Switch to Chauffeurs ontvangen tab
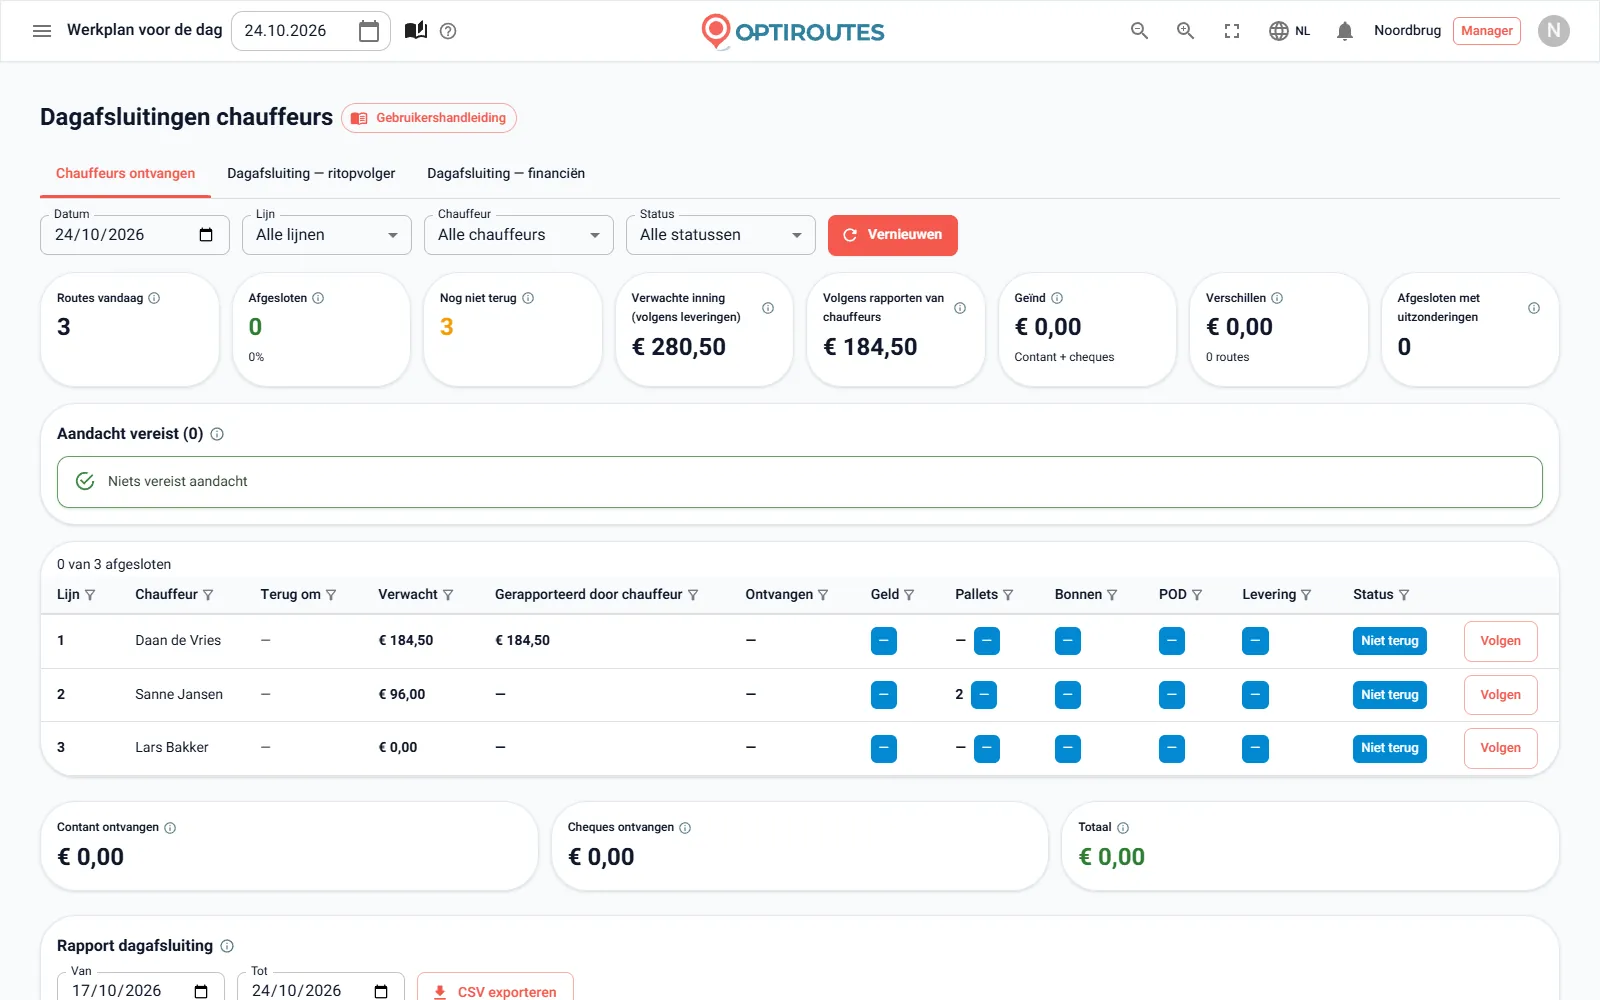The height and width of the screenshot is (1000, 1600). pyautogui.click(x=126, y=174)
